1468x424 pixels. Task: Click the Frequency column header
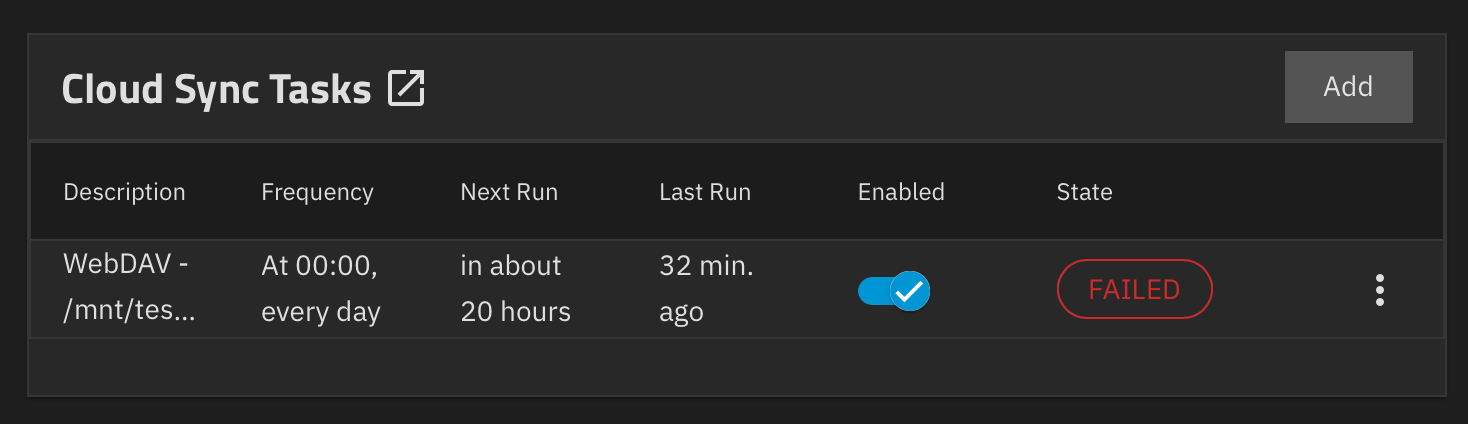click(x=317, y=192)
